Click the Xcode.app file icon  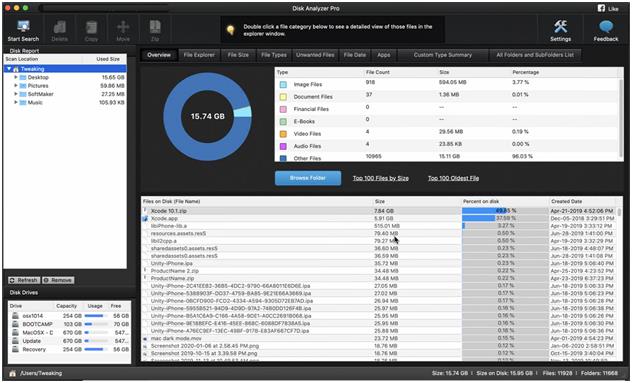click(x=145, y=219)
